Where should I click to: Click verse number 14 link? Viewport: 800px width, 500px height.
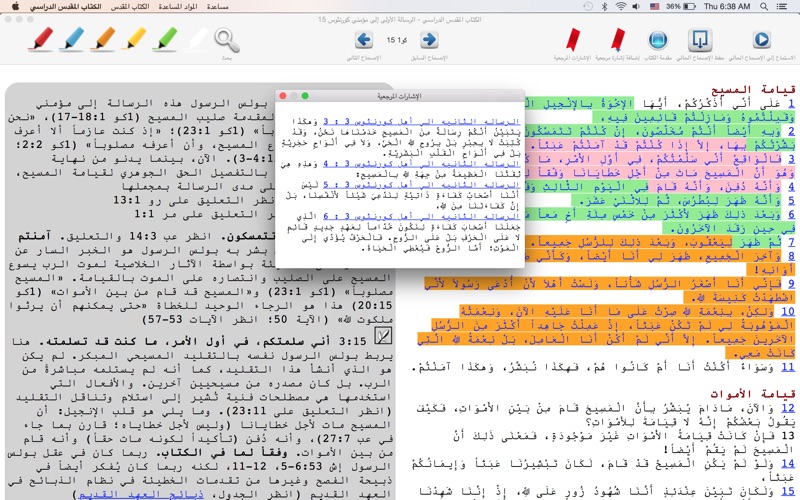[x=788, y=463]
